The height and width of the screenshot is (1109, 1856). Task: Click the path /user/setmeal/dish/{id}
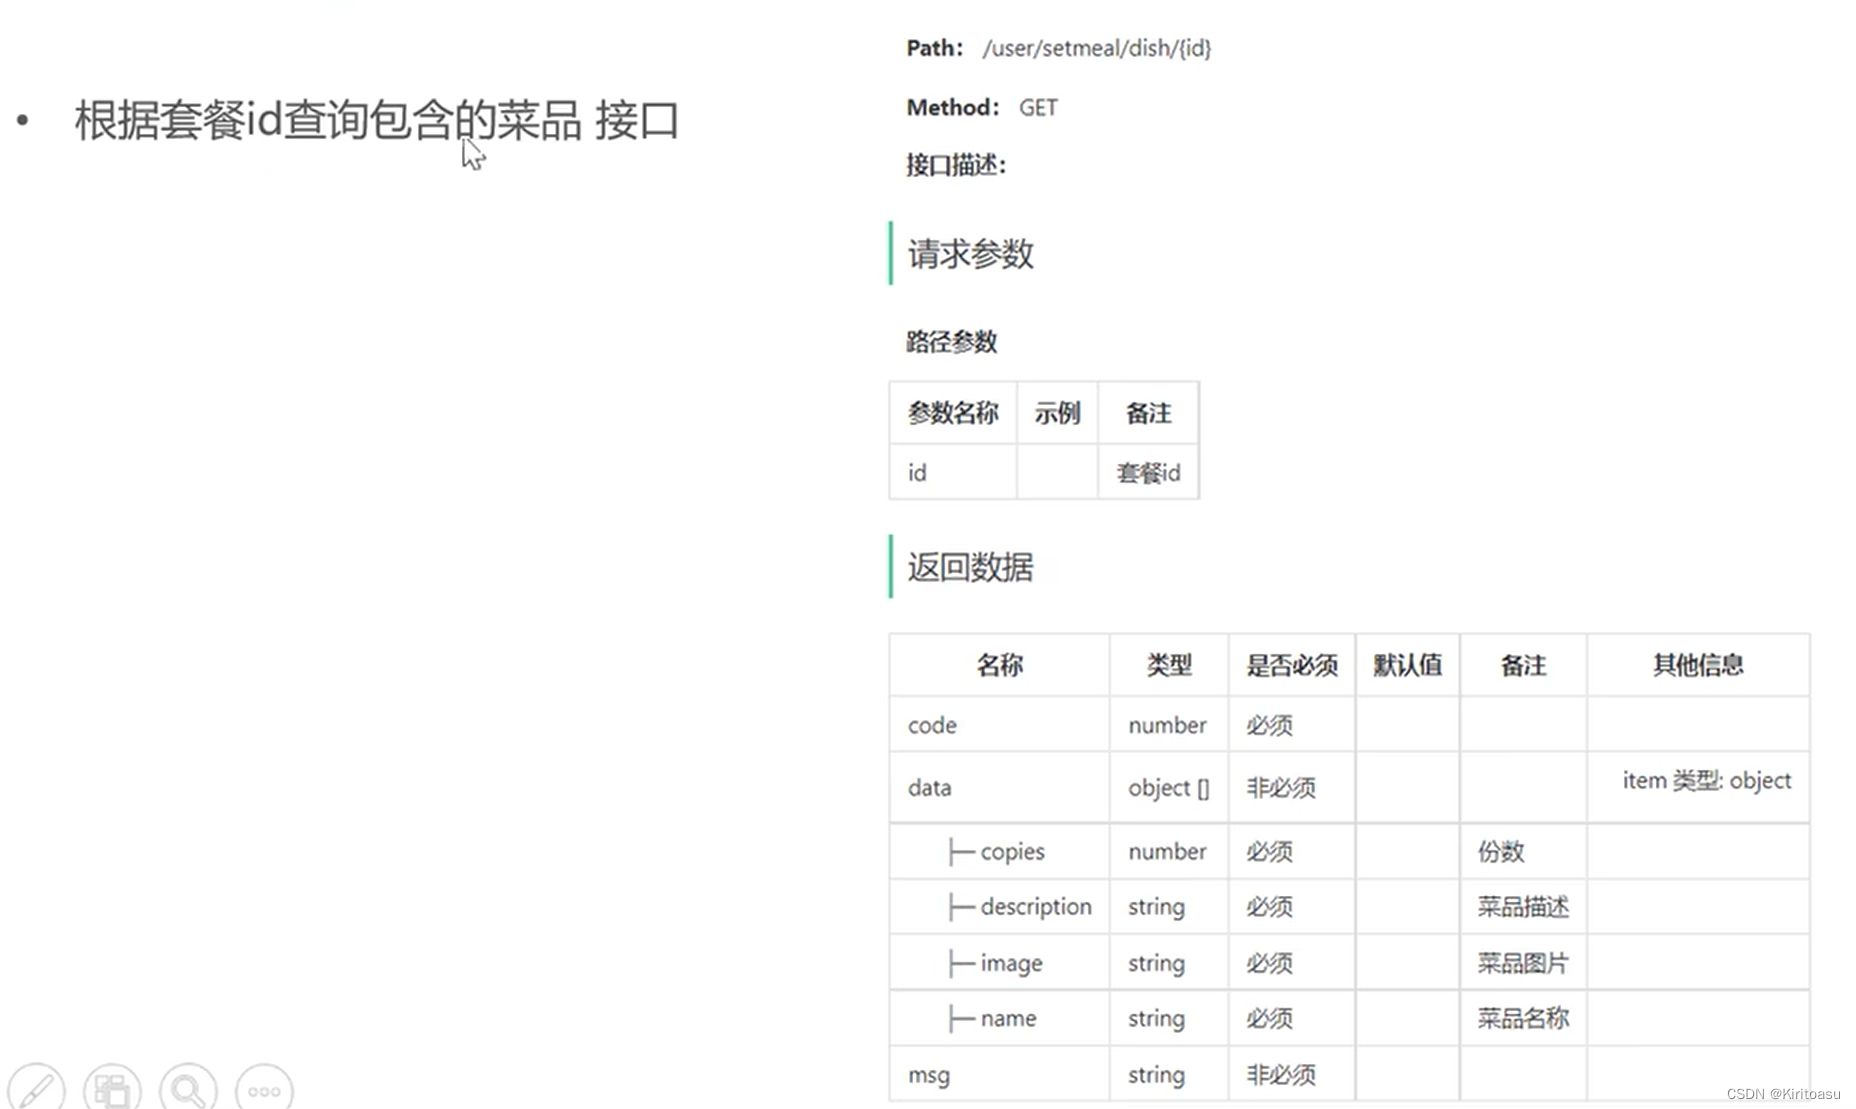tap(1096, 47)
